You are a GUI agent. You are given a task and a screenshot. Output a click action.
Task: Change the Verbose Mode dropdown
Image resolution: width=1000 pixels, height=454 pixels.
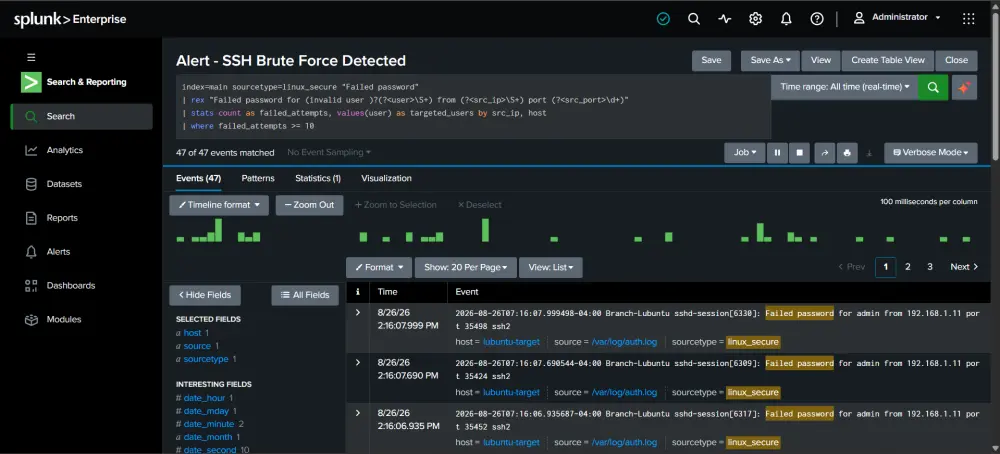(930, 153)
